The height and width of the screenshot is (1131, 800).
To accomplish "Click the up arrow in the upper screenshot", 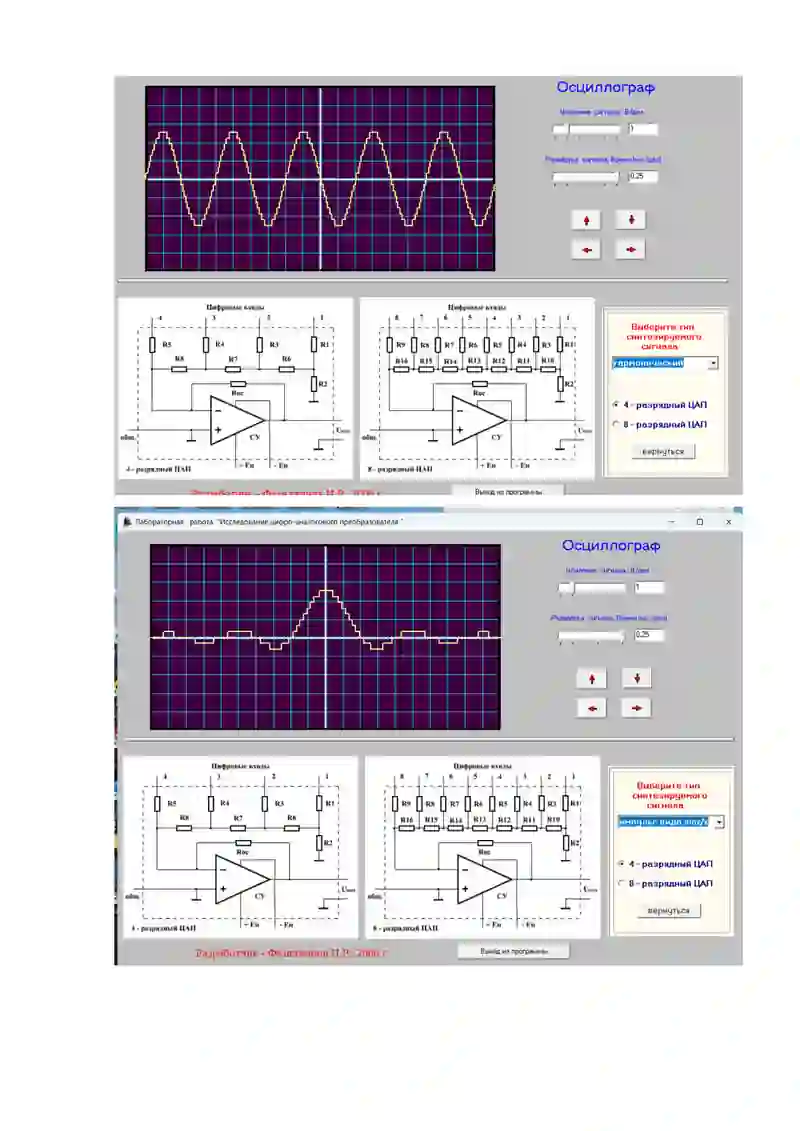I will tap(586, 220).
